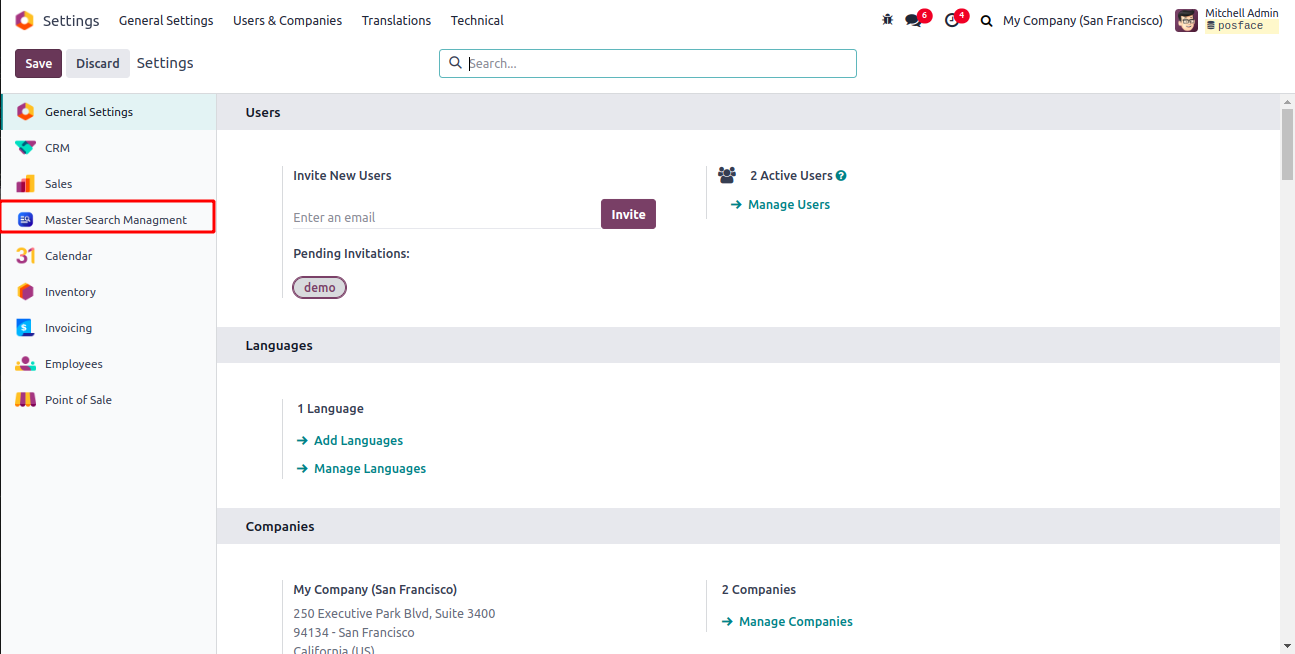This screenshot has height=654, width=1295.
Task: Open the Translations menu
Action: point(396,20)
